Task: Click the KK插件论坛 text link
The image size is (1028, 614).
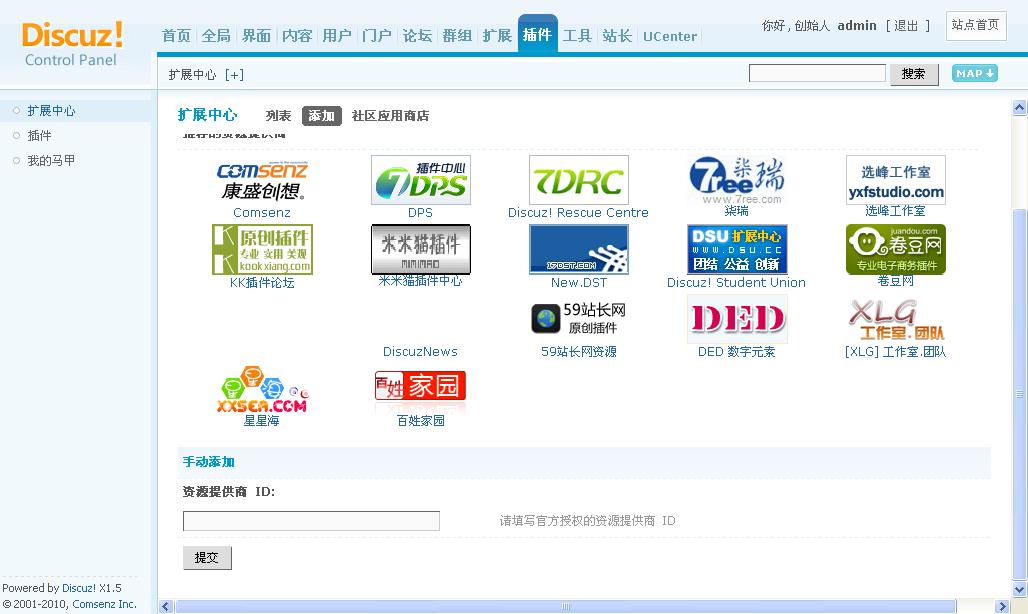Action: (262, 283)
